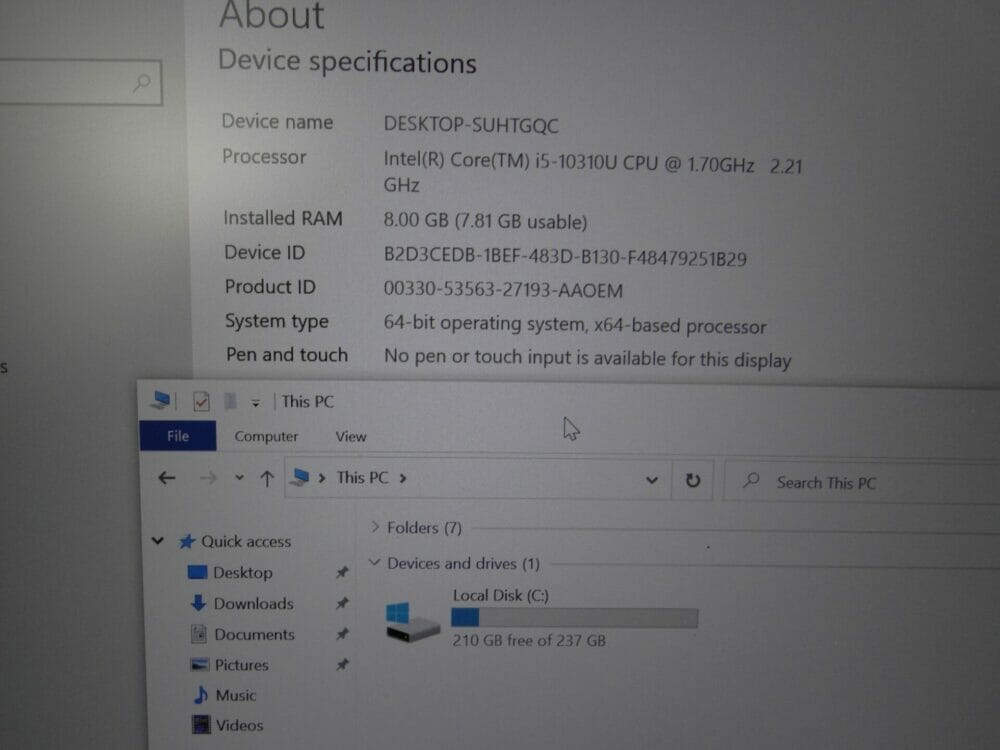Expand the chevron after This PC breadcrumb
This screenshot has width=1000, height=750.
403,478
